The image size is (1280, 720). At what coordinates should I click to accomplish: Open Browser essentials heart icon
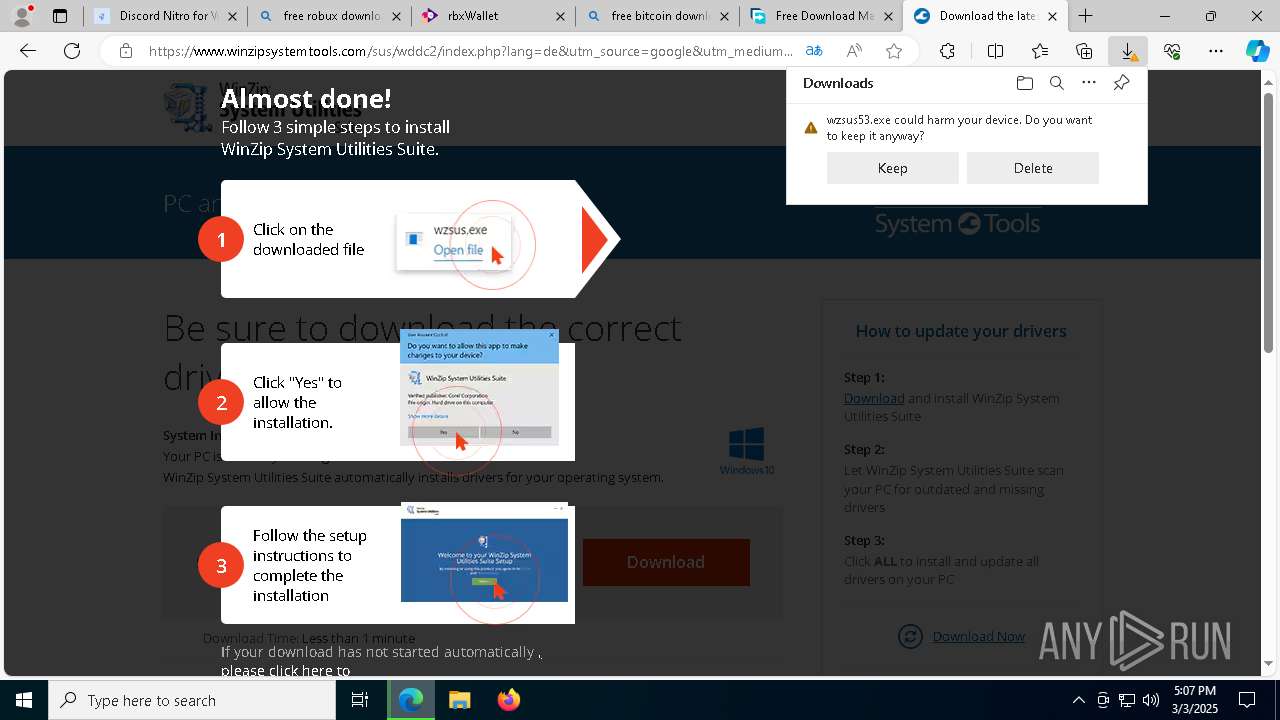pos(1172,51)
